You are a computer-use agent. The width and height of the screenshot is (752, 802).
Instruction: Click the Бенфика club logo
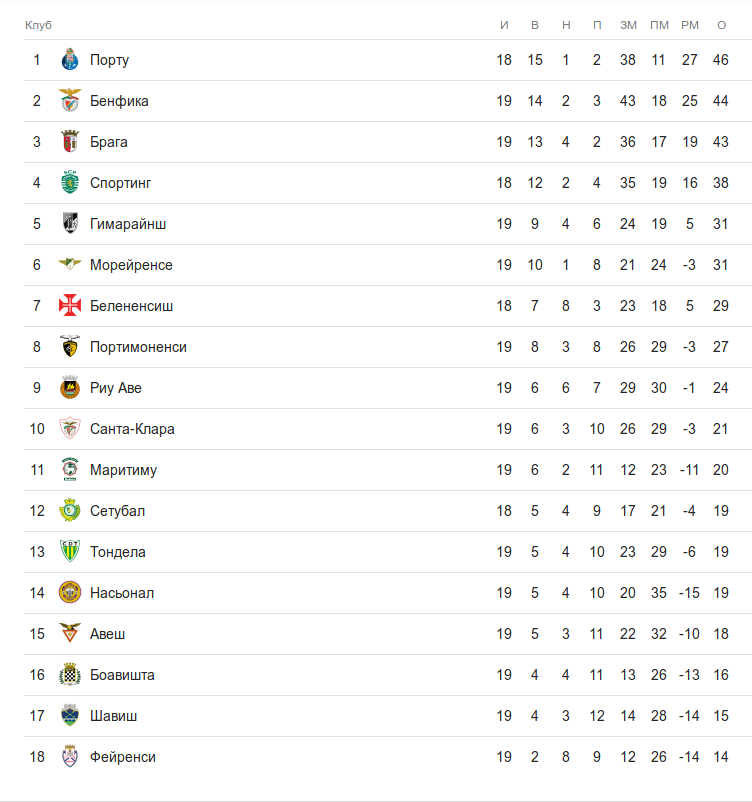click(x=69, y=101)
